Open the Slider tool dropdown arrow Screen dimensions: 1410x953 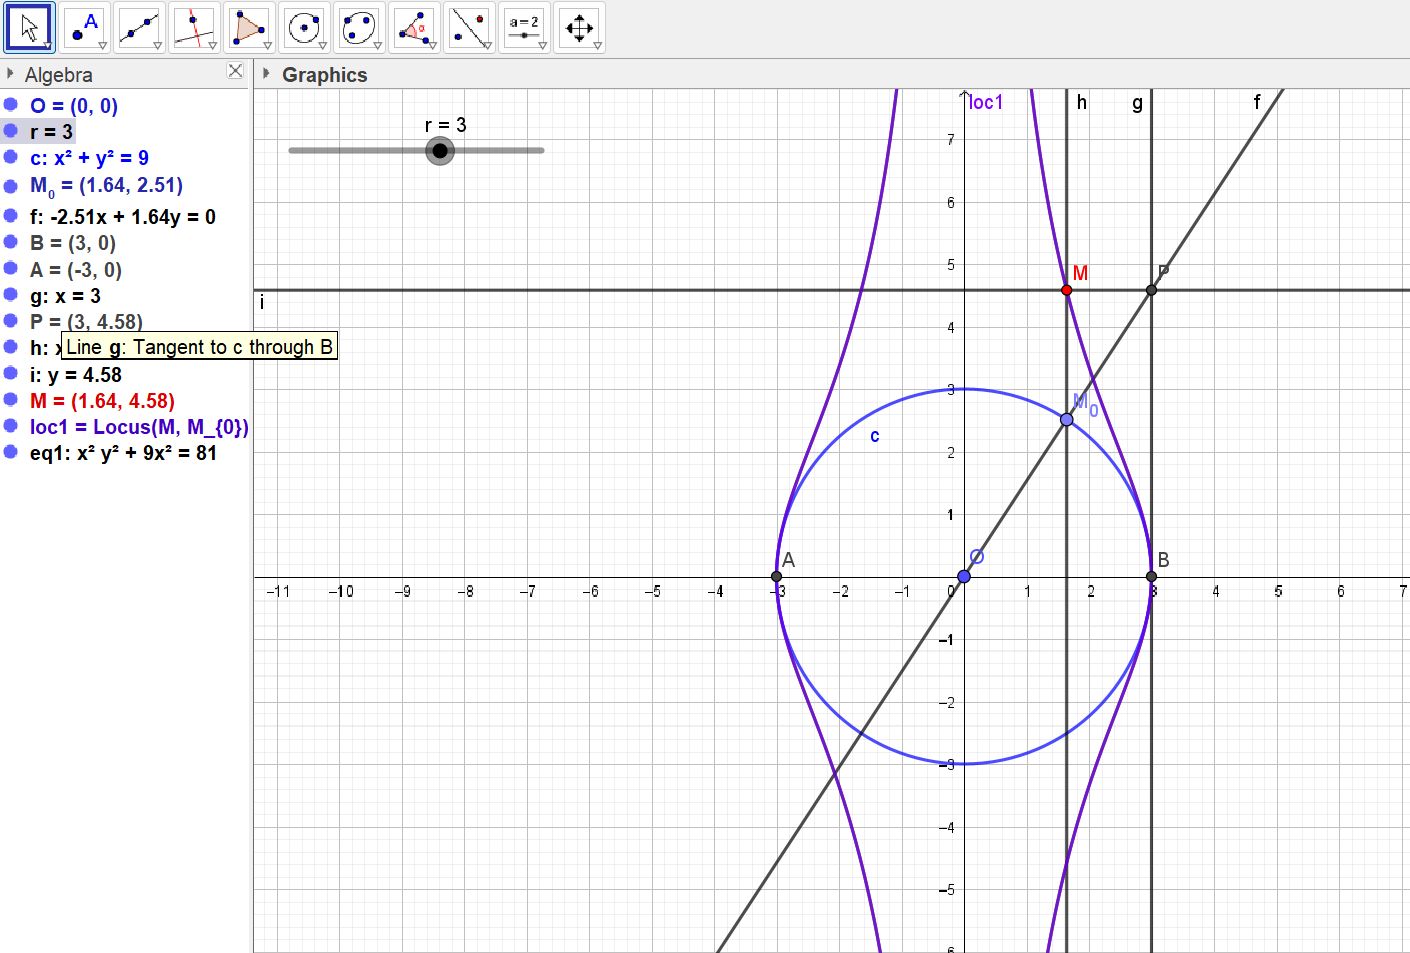tap(542, 45)
